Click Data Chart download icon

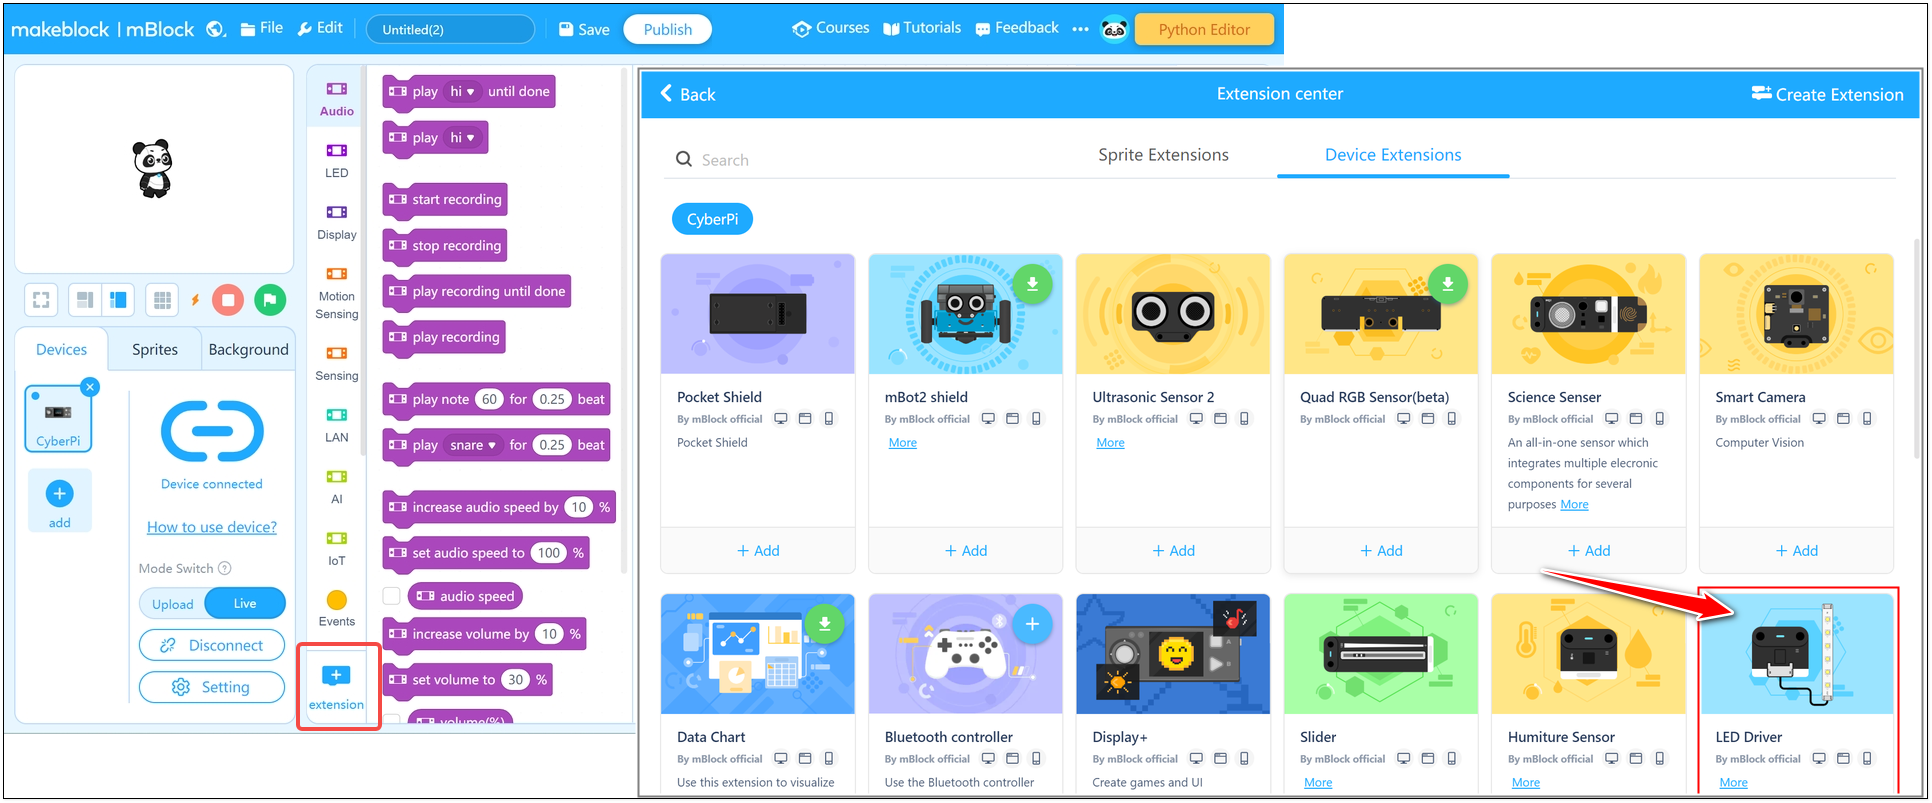pos(824,624)
